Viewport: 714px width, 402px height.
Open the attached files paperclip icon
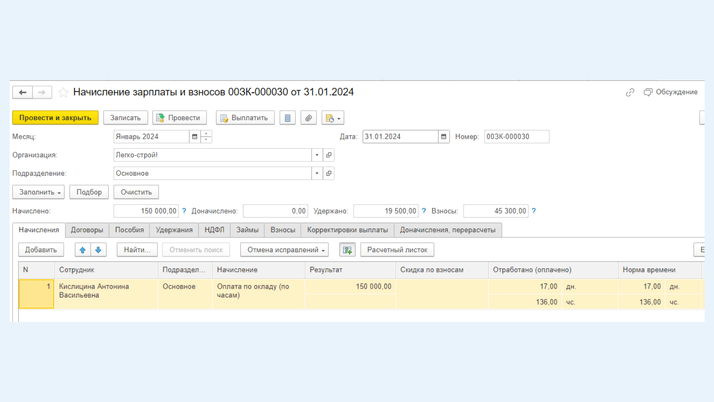pyautogui.click(x=308, y=118)
